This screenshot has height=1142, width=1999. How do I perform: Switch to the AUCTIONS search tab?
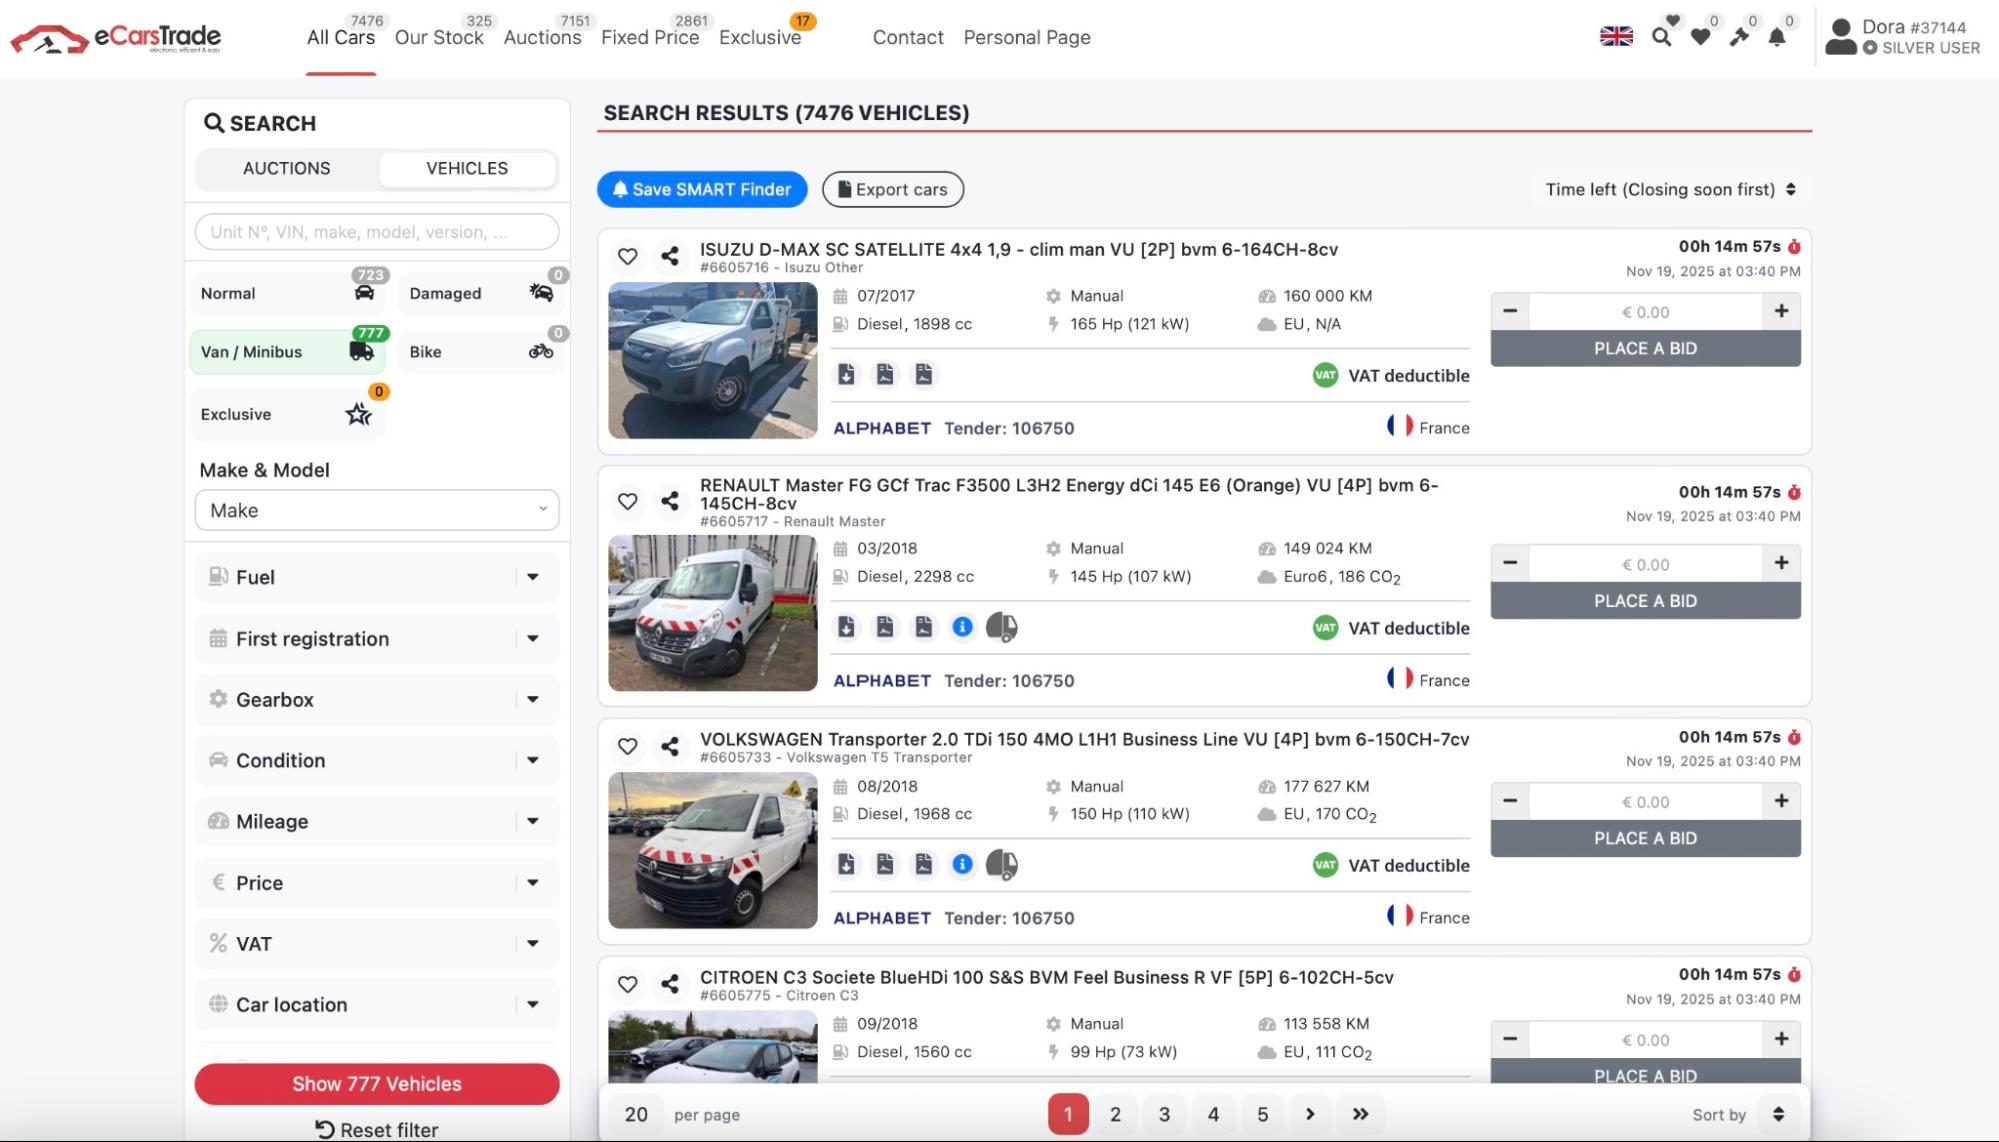pyautogui.click(x=286, y=168)
